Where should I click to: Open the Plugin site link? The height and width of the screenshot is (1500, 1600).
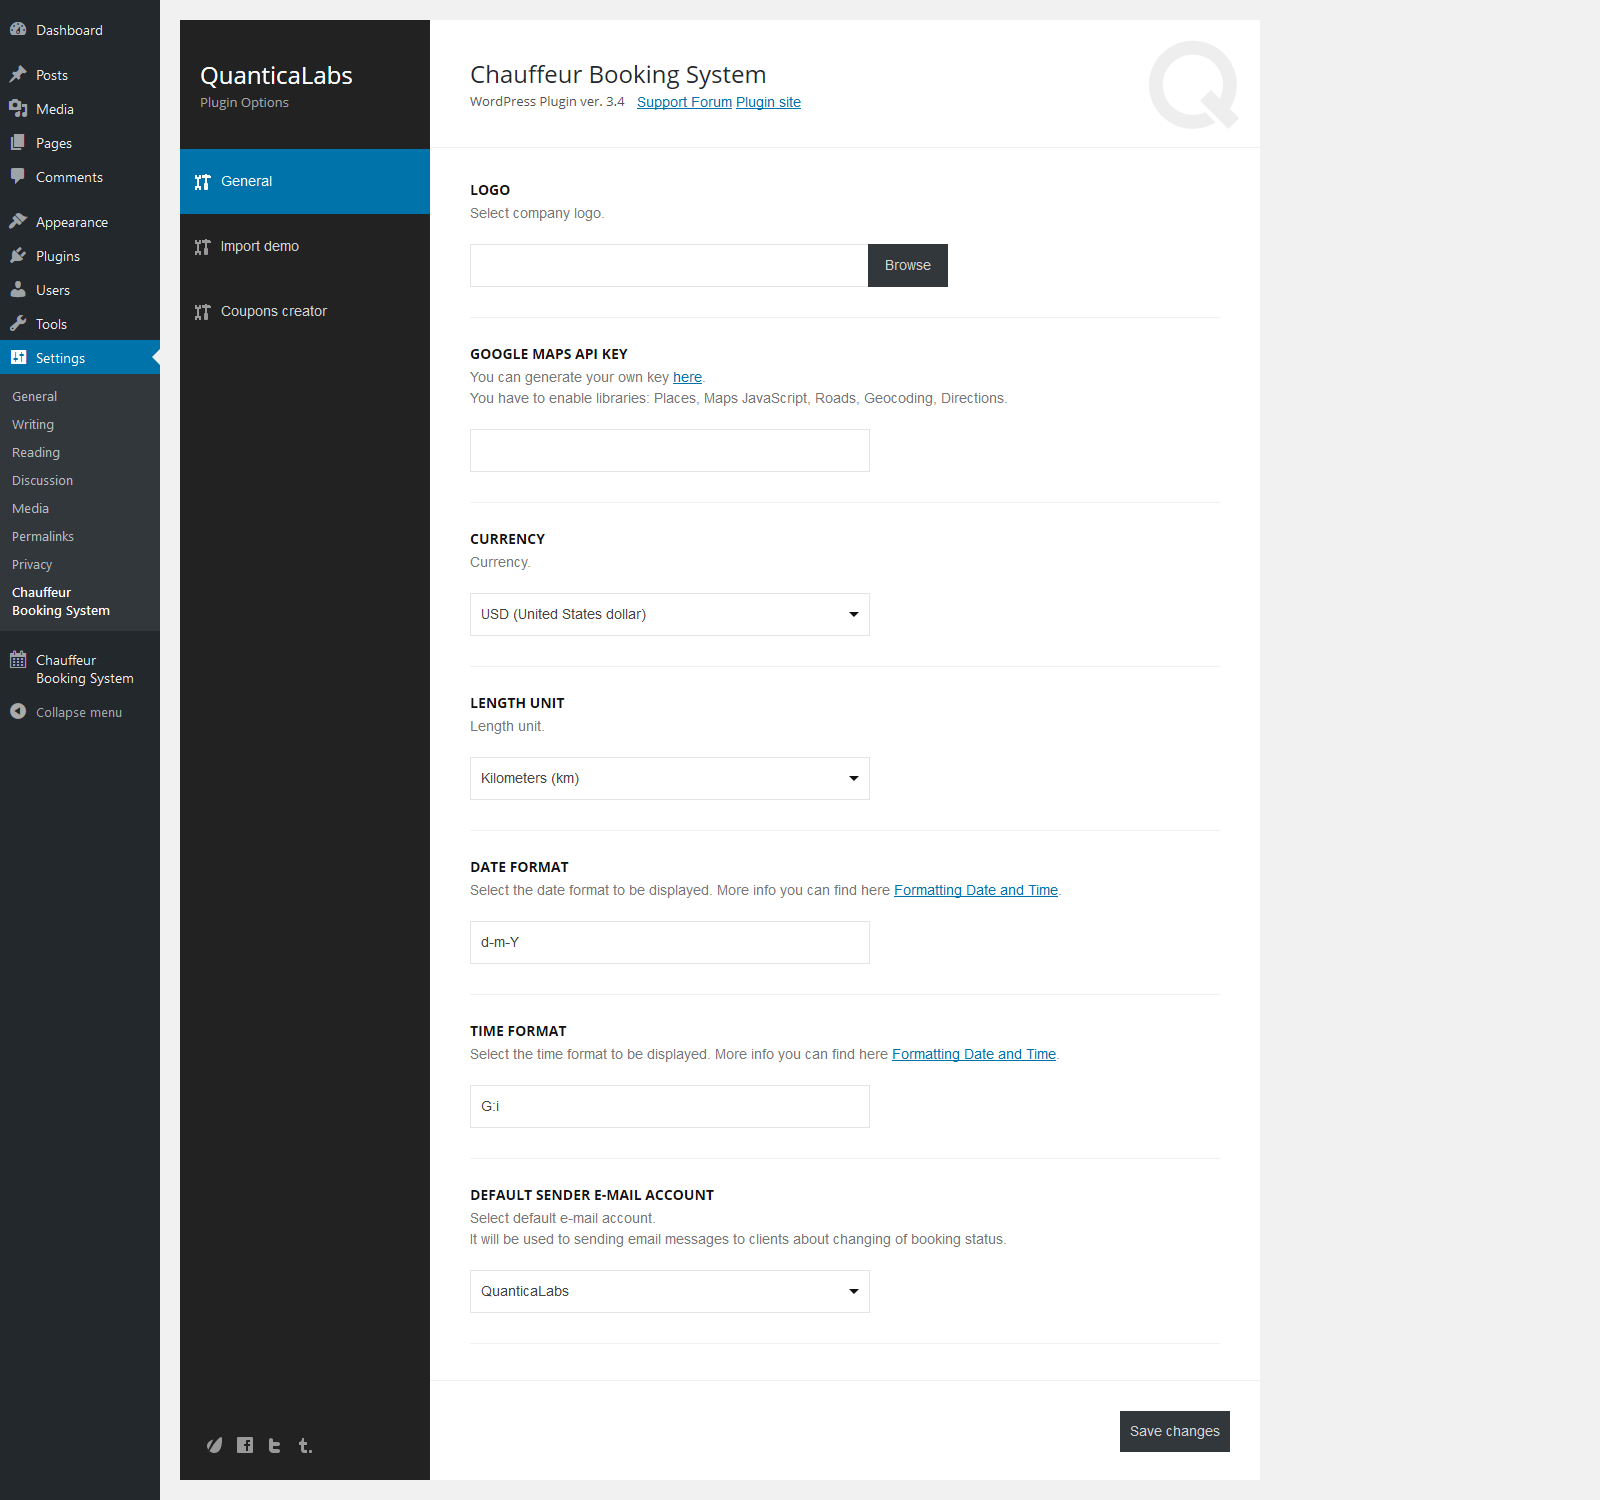768,102
